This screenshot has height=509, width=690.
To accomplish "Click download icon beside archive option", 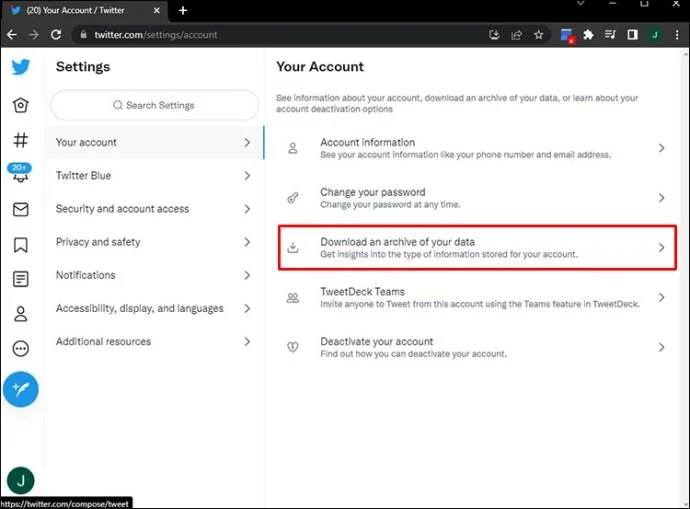I will tap(293, 248).
